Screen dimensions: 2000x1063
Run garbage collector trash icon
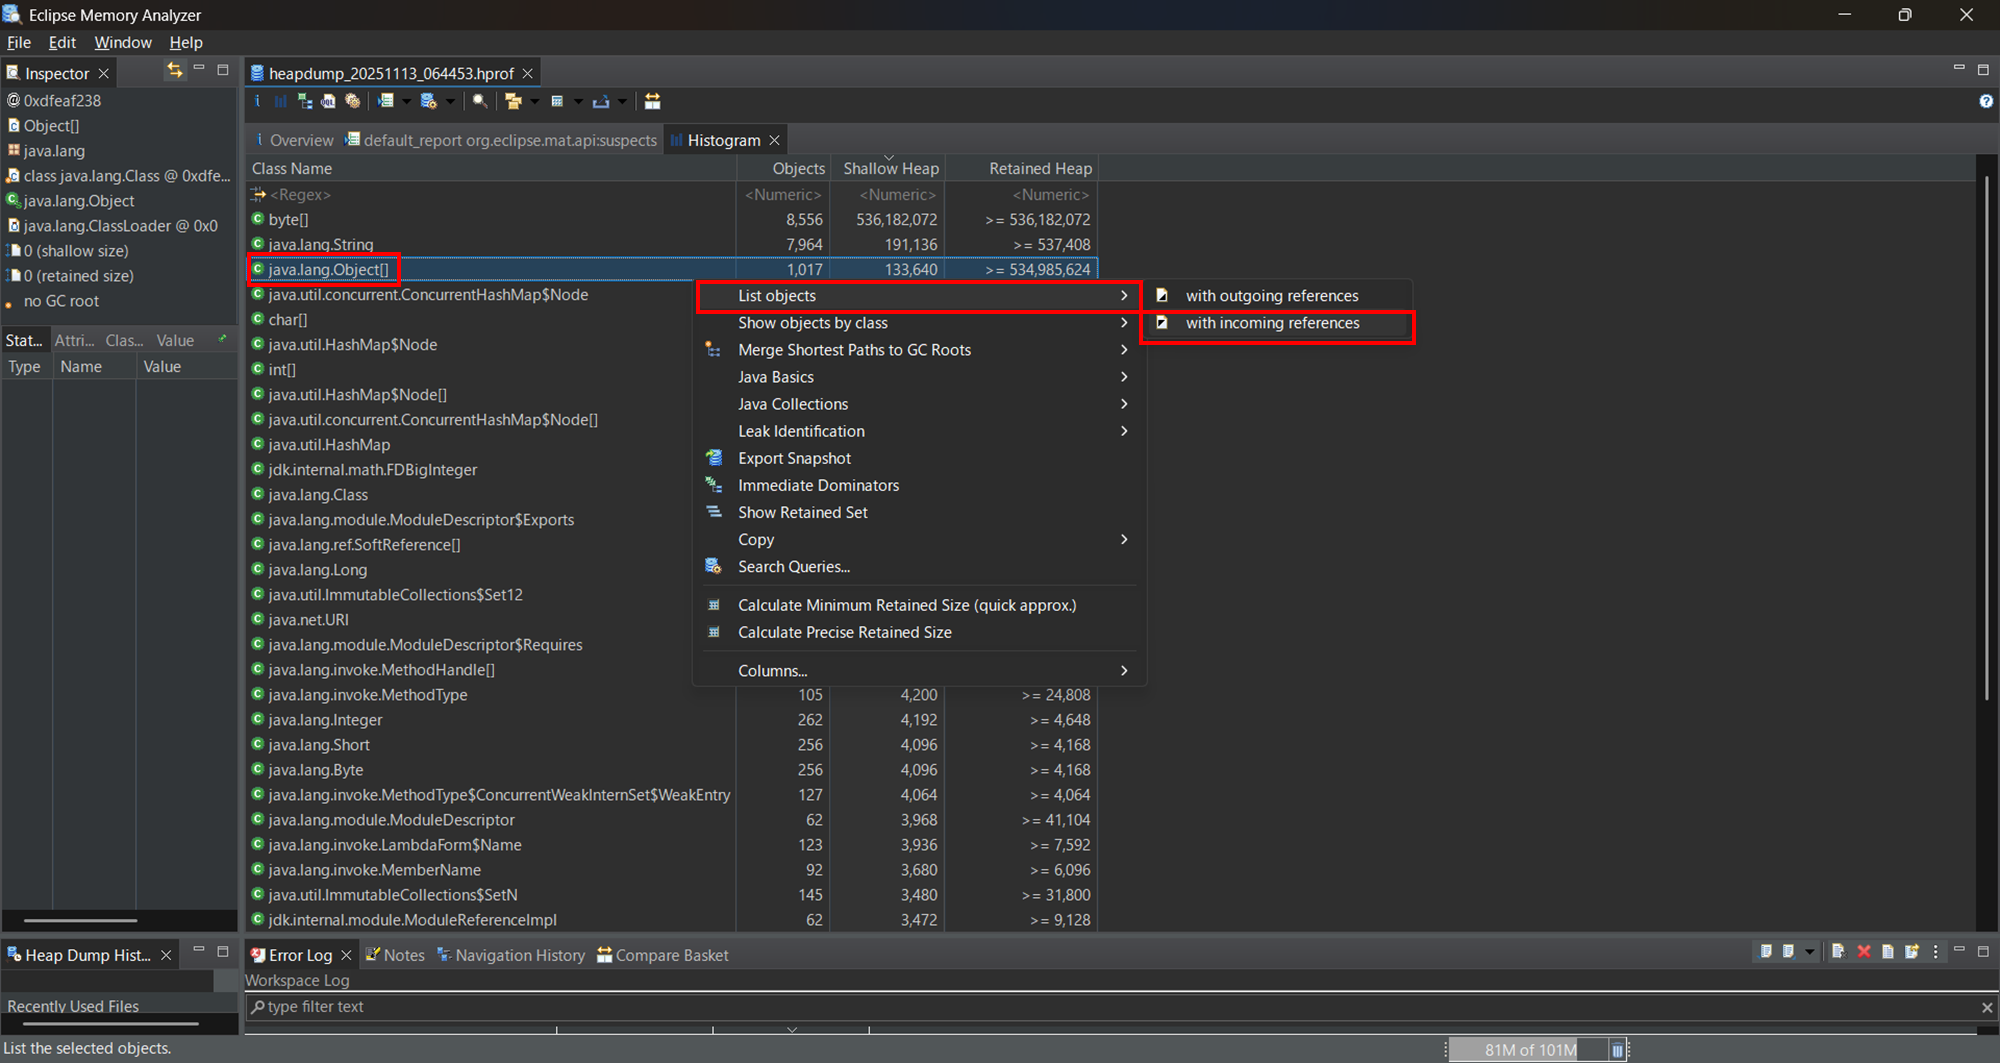[1617, 1050]
